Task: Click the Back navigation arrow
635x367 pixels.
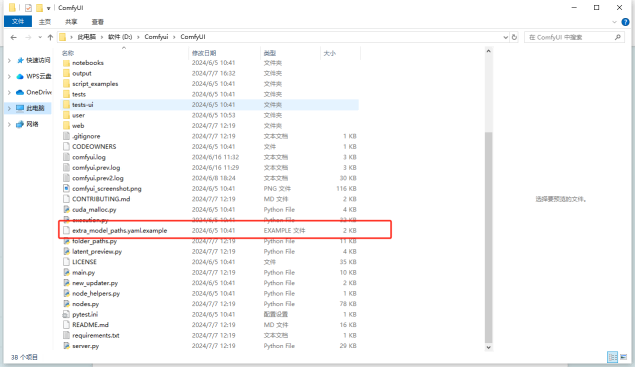Action: click(13, 37)
